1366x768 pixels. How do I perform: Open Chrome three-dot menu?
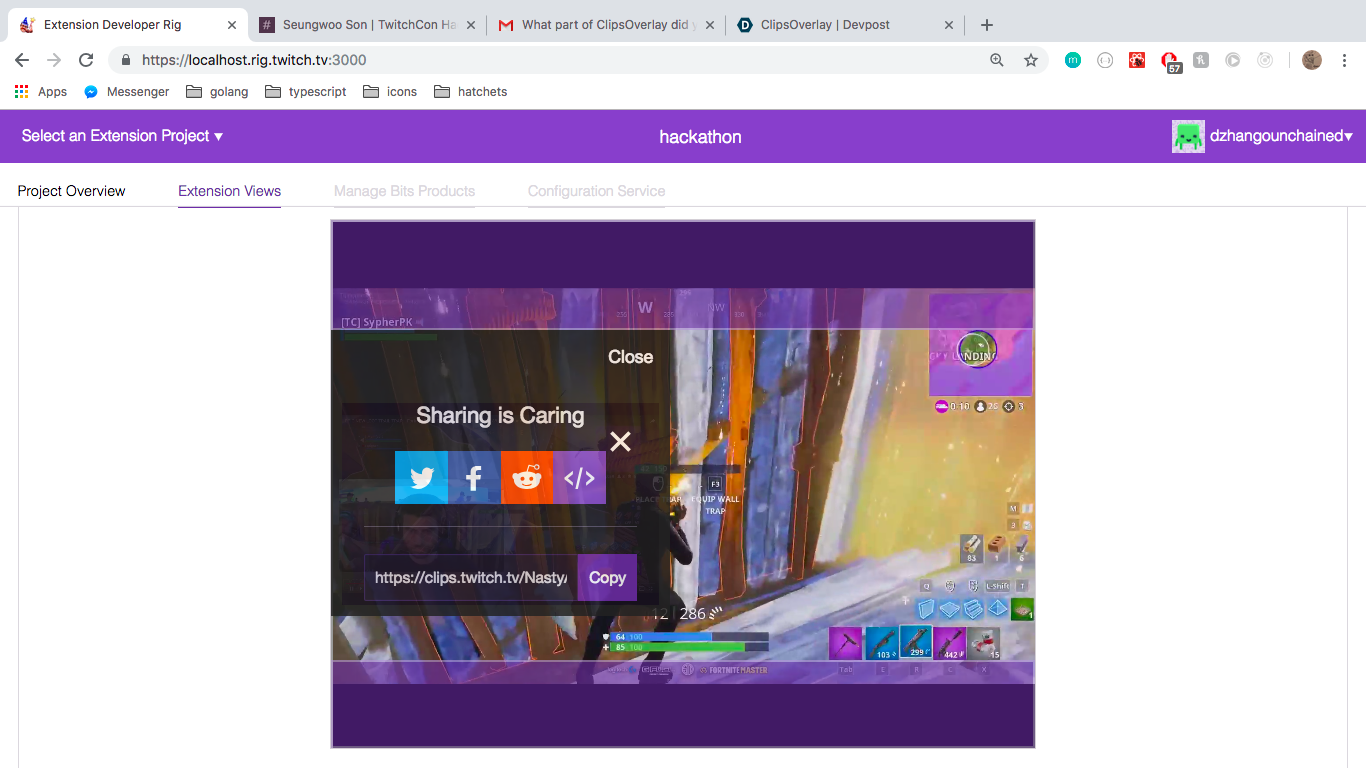(1345, 60)
